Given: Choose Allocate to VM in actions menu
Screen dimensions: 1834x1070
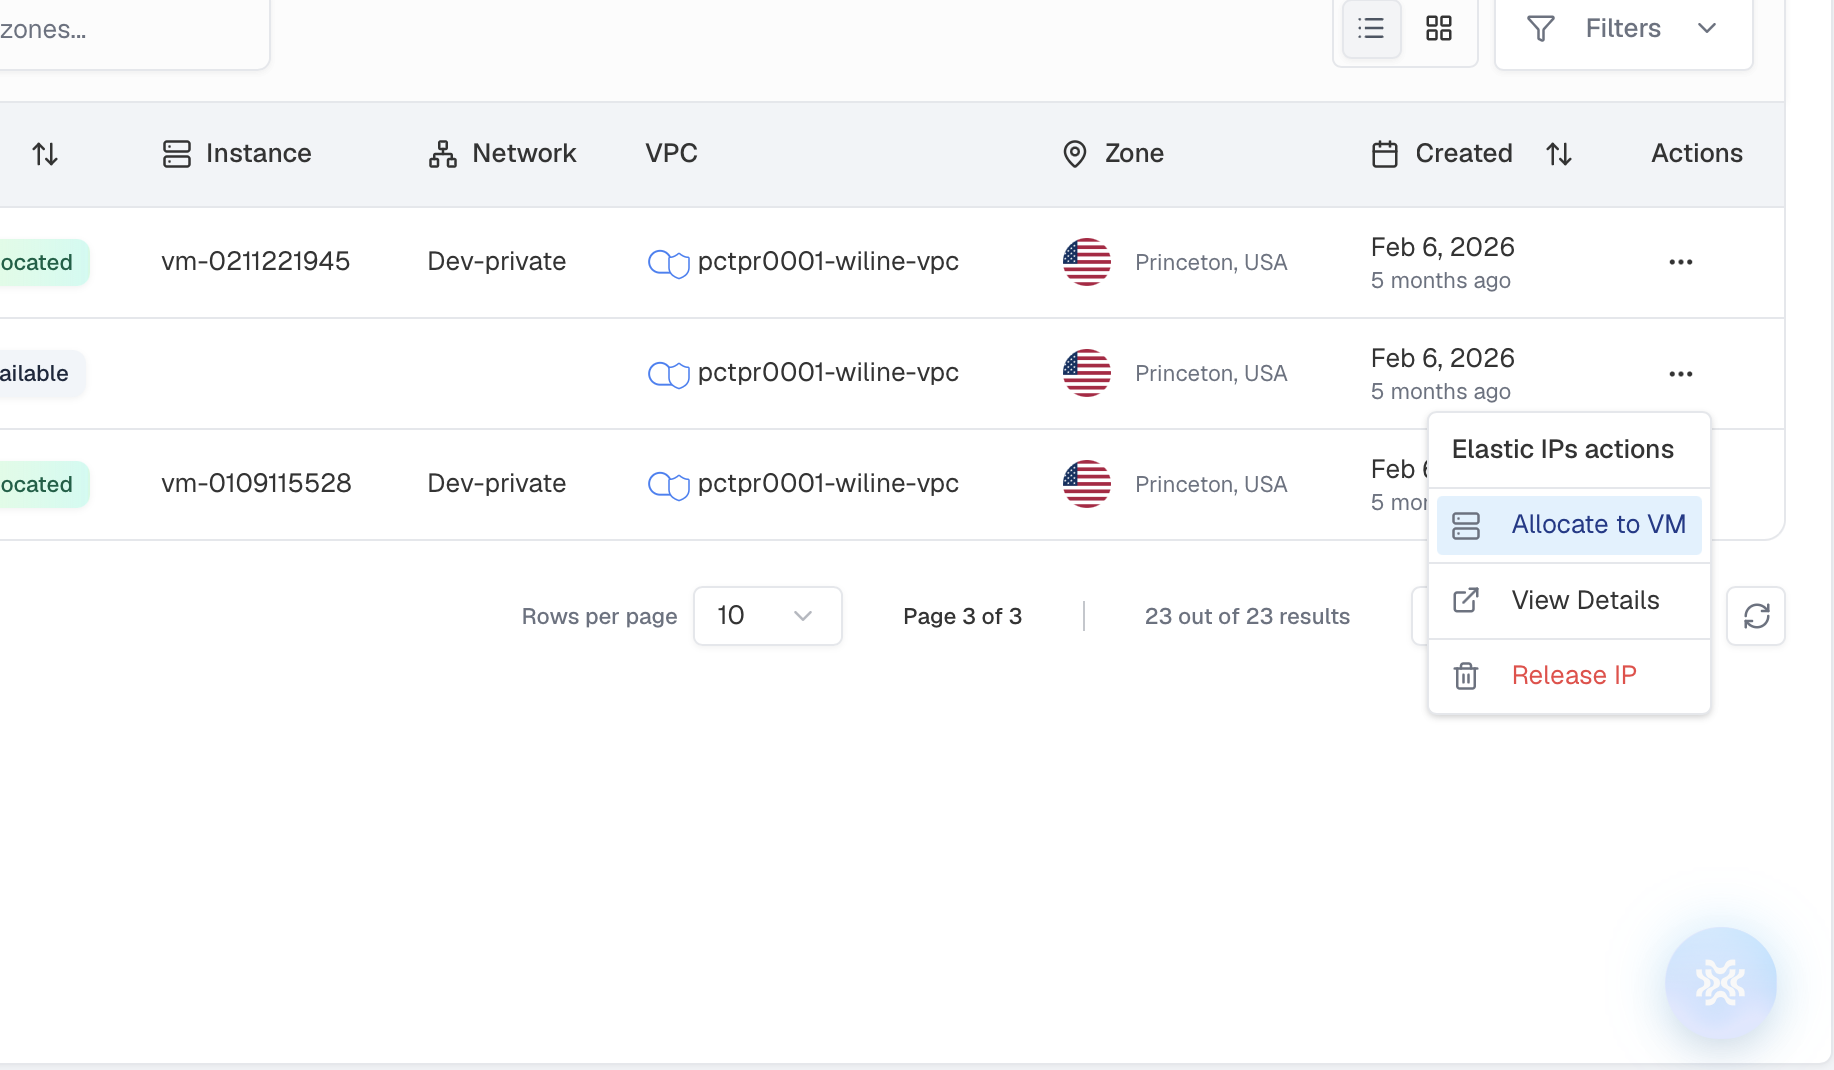Looking at the screenshot, I should pos(1569,525).
